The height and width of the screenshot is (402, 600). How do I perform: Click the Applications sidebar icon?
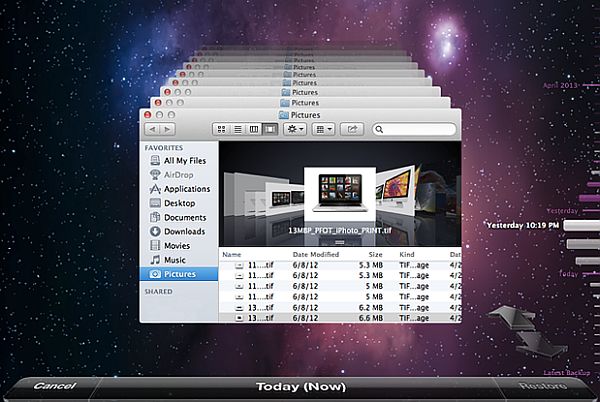pos(155,189)
